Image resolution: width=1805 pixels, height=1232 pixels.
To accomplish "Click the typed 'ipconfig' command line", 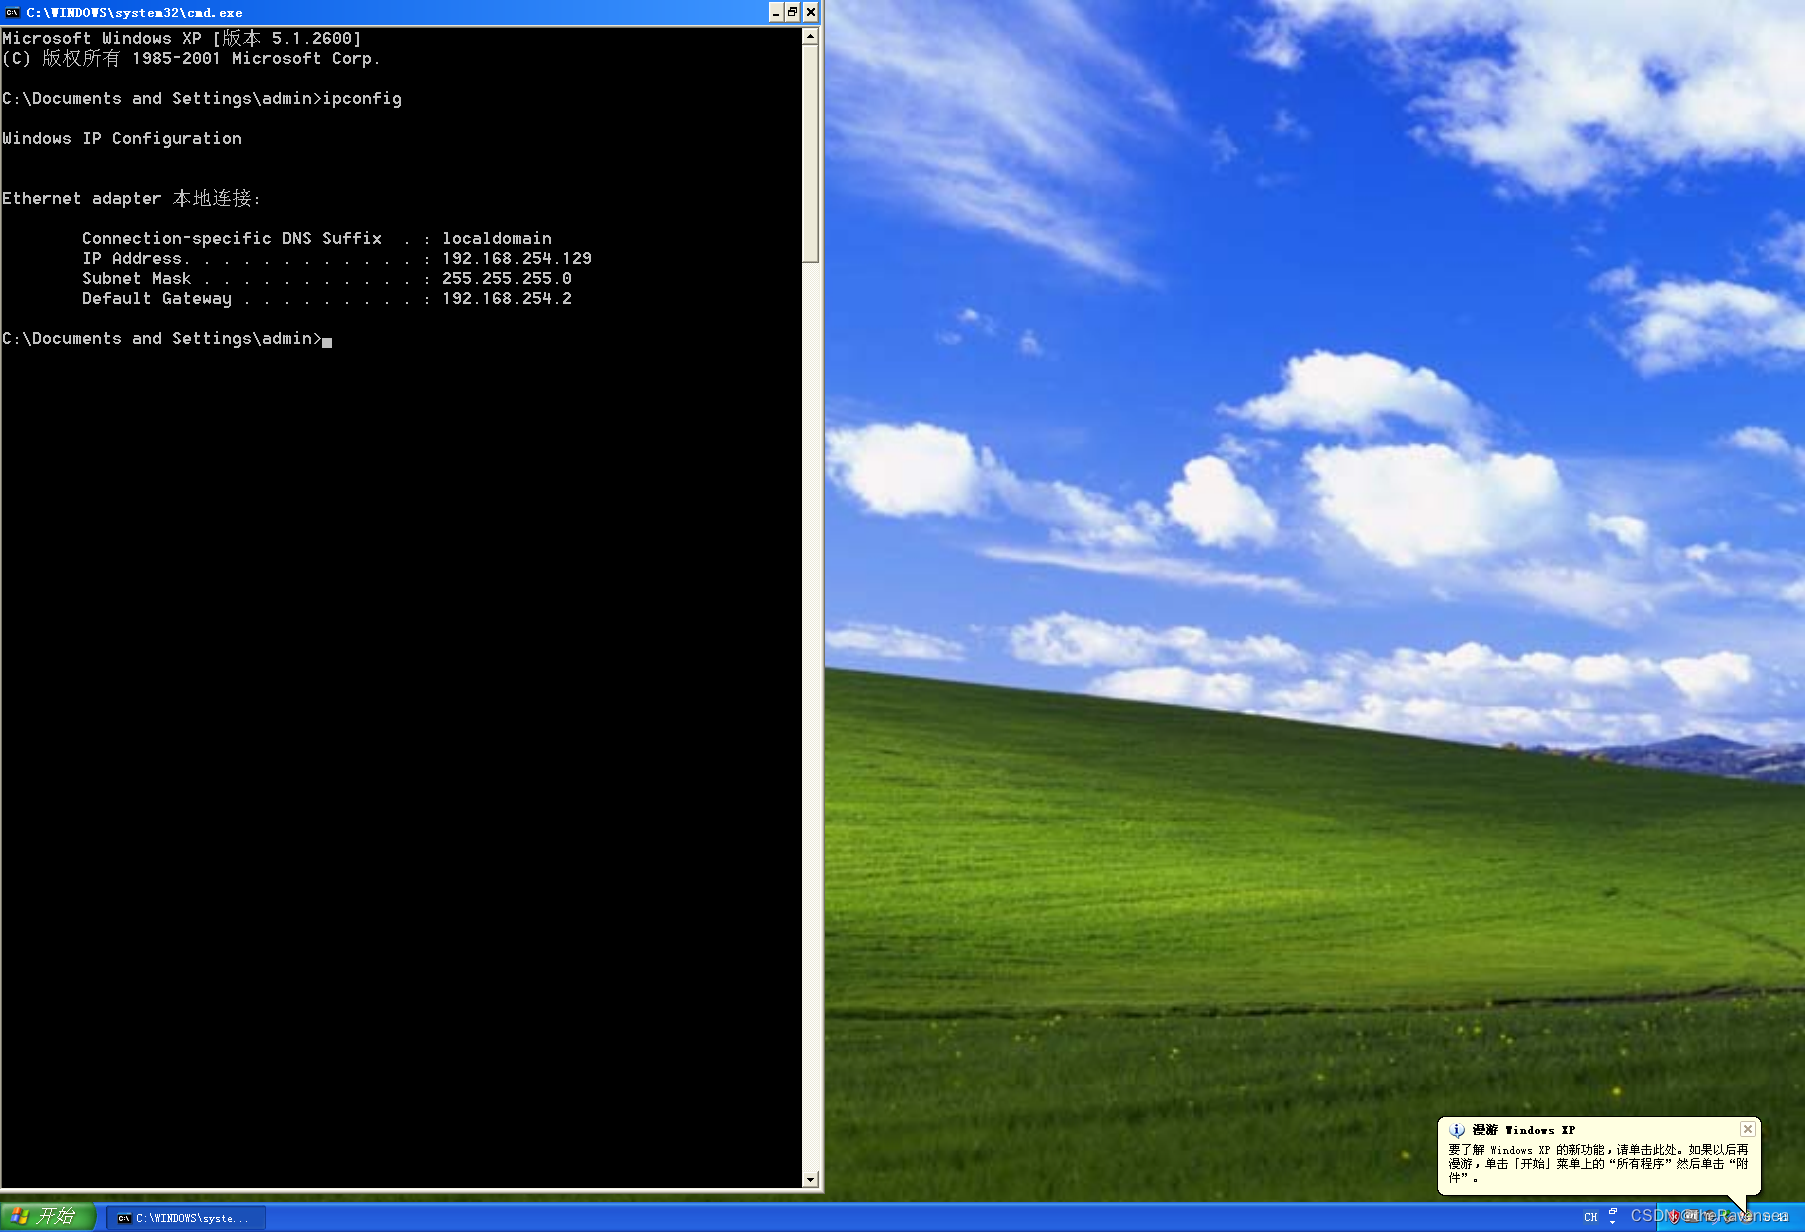I will click(x=202, y=98).
